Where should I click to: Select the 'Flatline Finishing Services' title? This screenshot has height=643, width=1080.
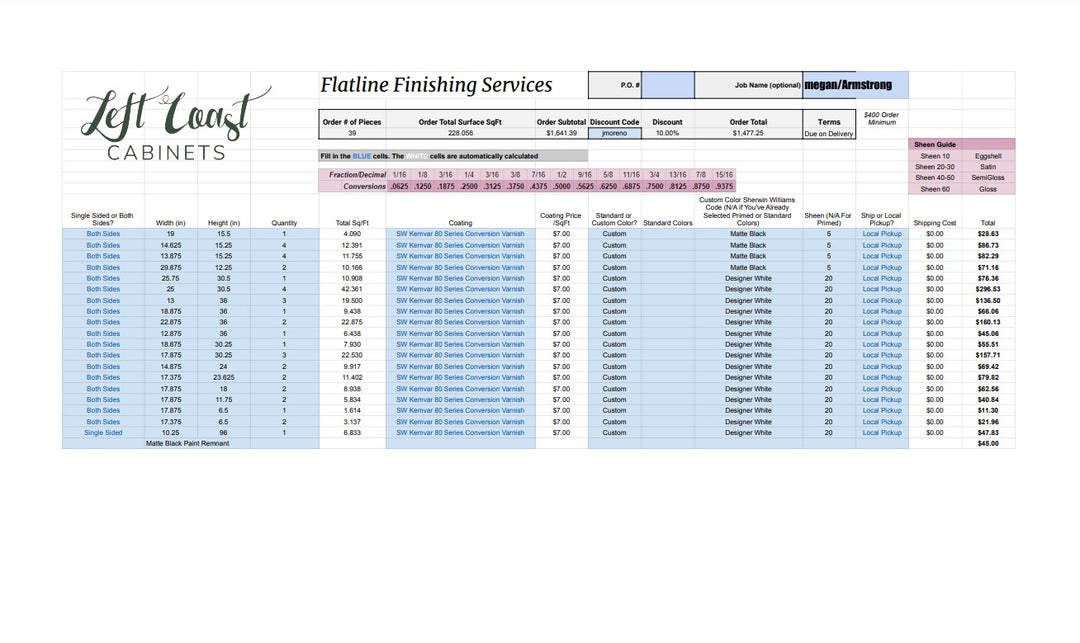[437, 85]
